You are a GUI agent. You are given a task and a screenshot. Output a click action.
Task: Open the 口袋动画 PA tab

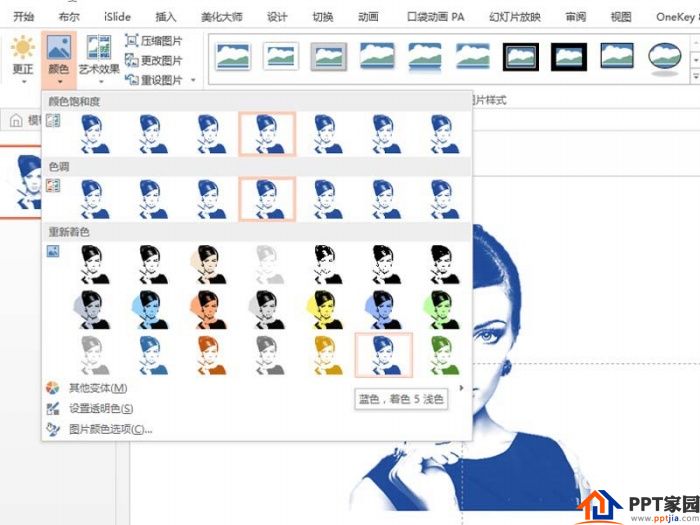pos(435,17)
